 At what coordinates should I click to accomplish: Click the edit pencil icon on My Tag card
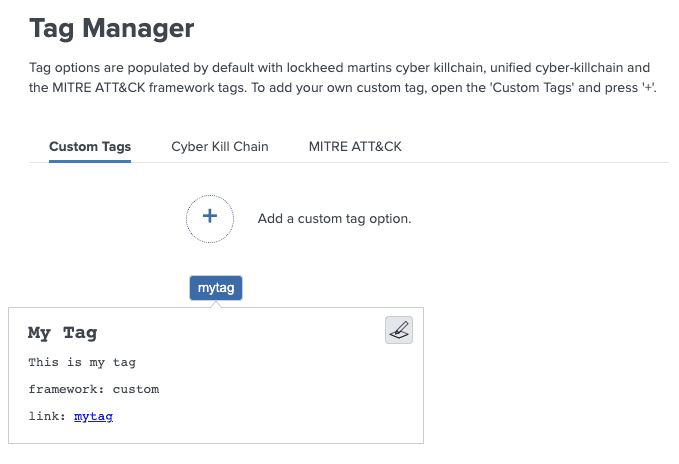click(399, 330)
